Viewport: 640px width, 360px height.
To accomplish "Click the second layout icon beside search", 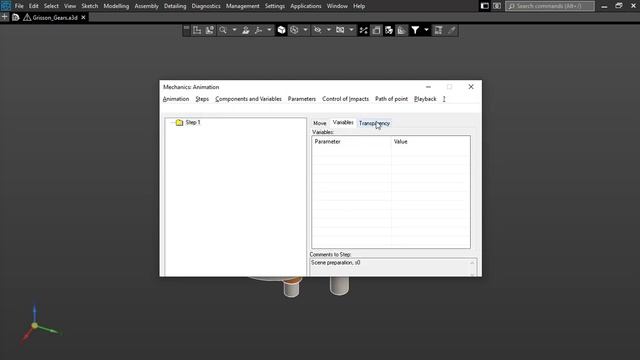I will [497, 6].
